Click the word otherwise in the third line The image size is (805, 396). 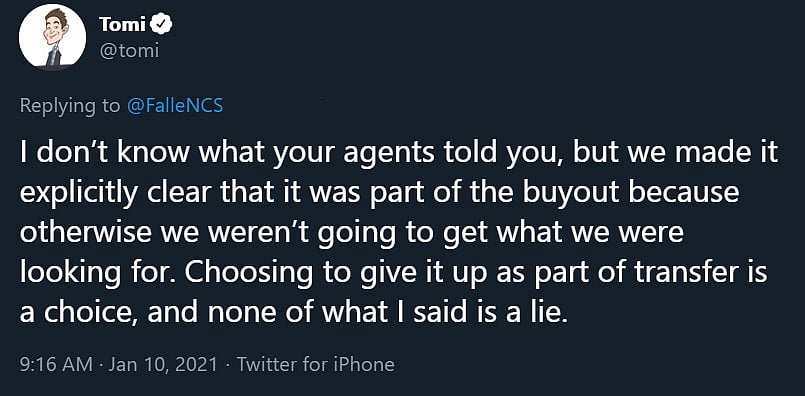[x=86, y=233]
